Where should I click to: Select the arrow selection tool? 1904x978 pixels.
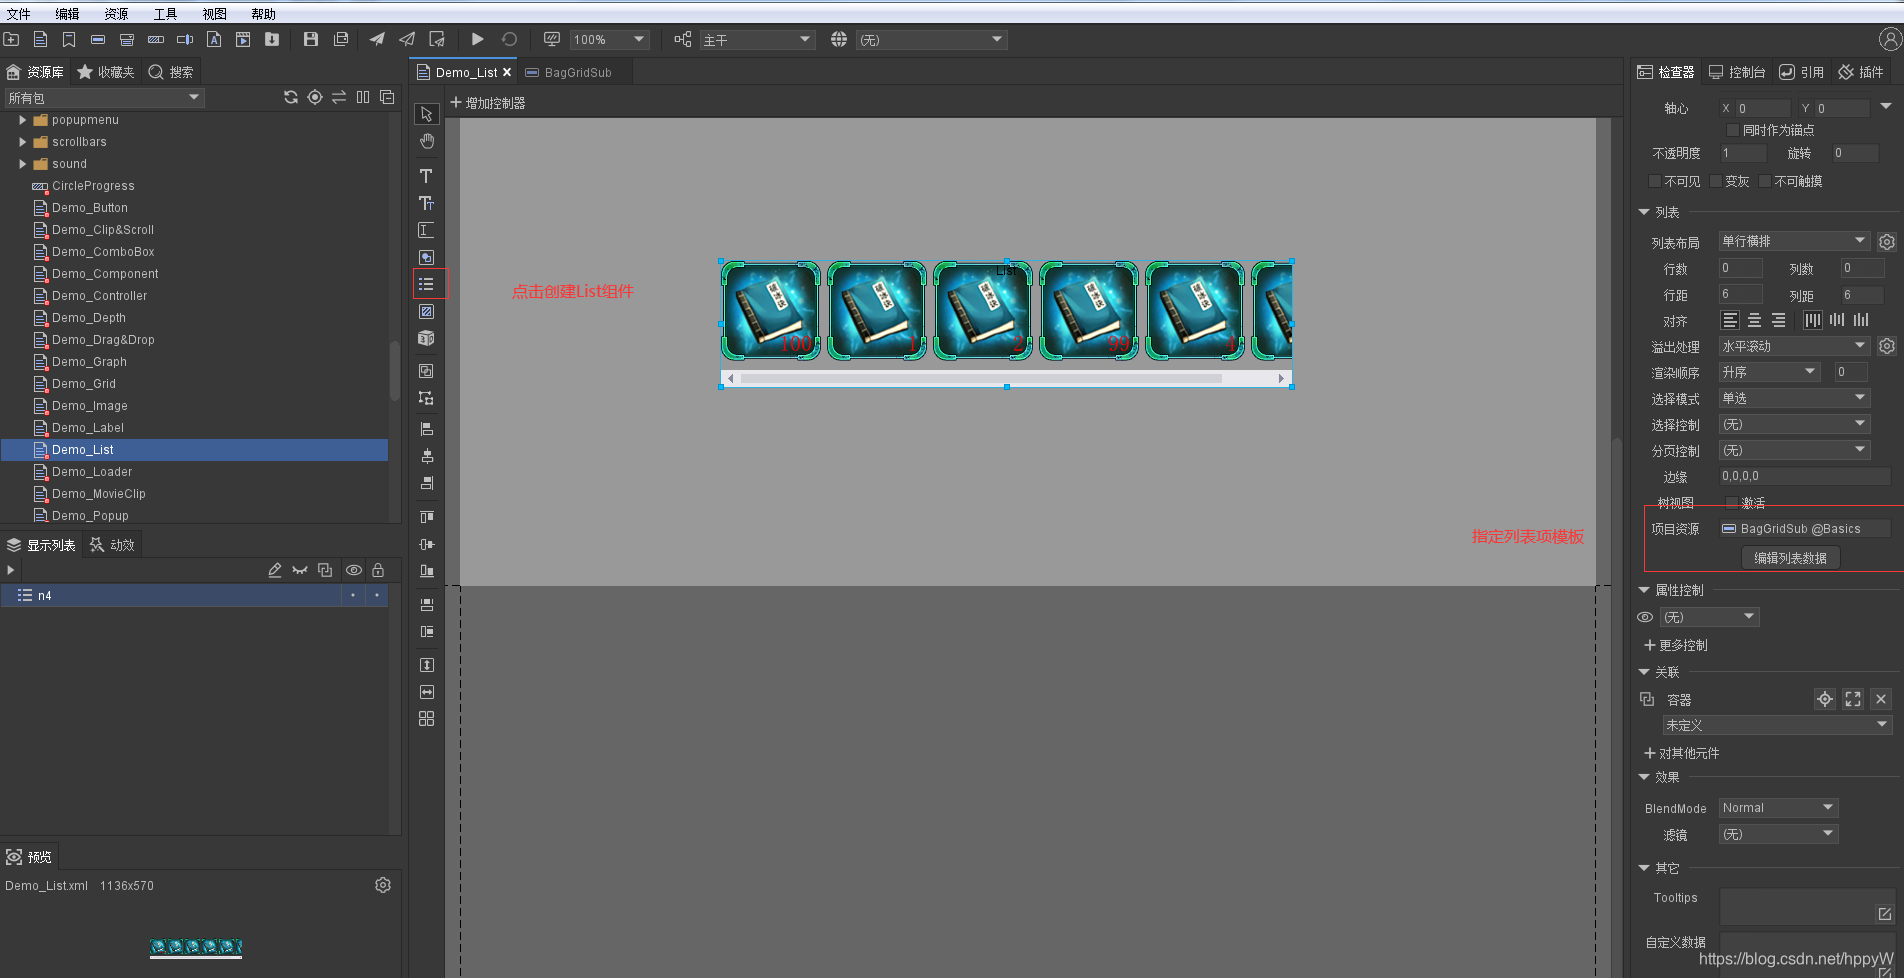(426, 114)
